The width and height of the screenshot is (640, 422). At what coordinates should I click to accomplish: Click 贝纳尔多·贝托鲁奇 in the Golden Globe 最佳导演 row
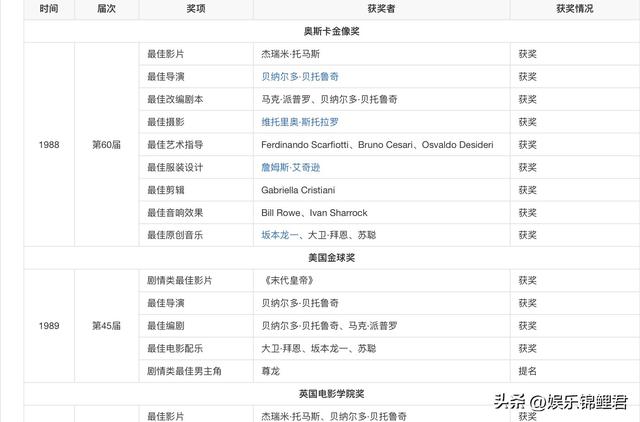pos(300,303)
